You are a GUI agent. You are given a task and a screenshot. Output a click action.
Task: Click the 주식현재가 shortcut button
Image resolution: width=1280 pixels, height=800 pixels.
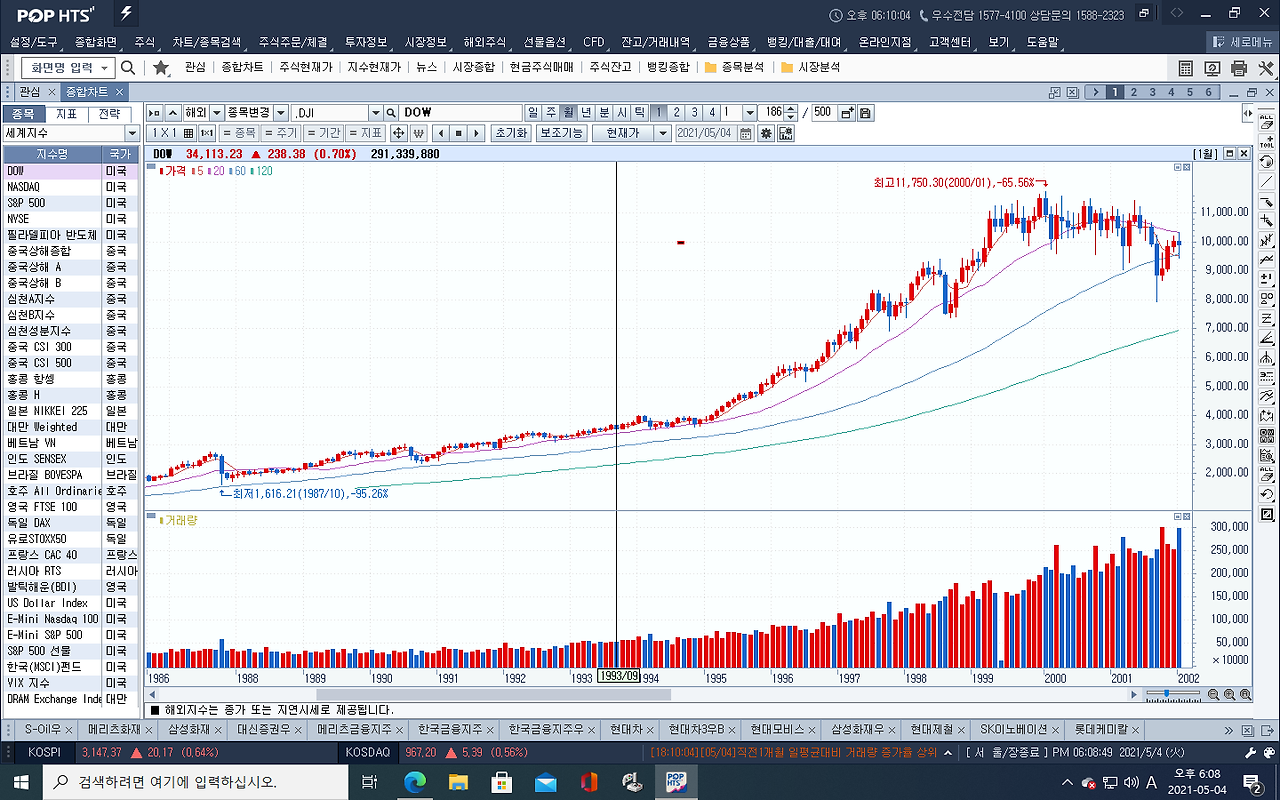(305, 67)
